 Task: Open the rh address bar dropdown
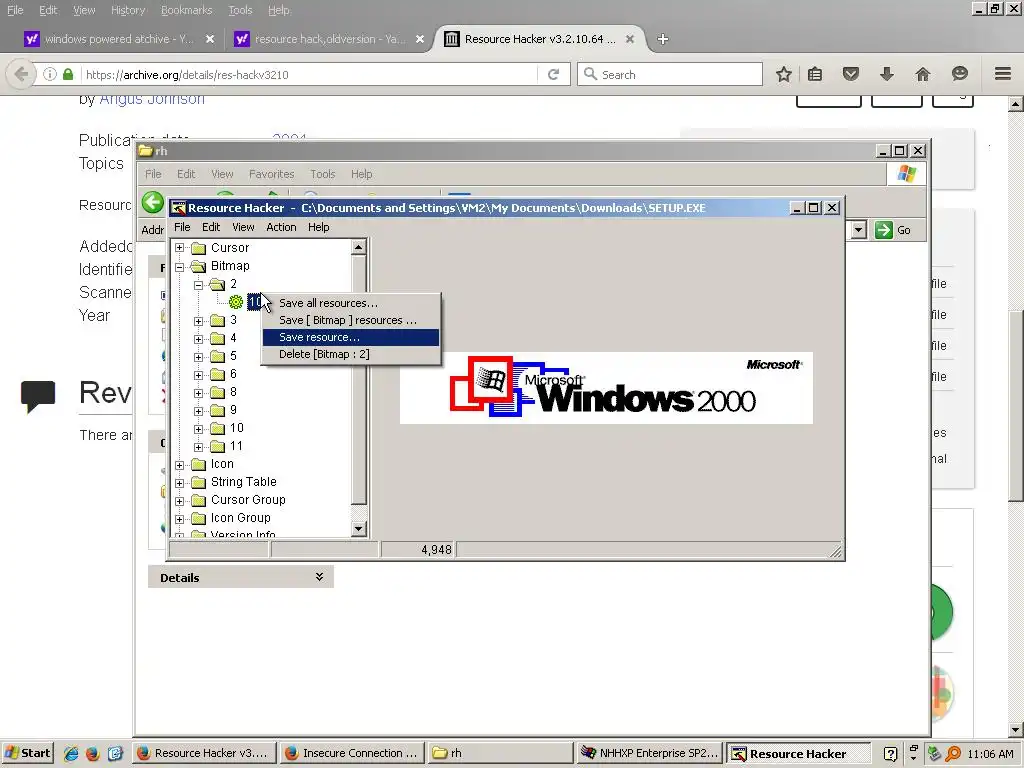pyautogui.click(x=859, y=230)
